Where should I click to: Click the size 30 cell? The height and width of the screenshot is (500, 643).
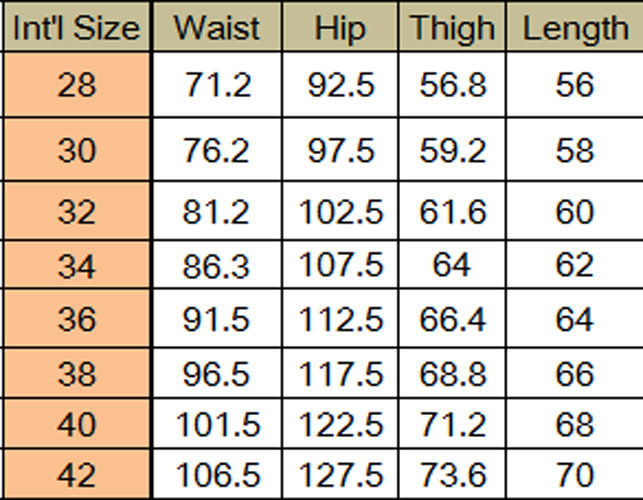pyautogui.click(x=77, y=150)
